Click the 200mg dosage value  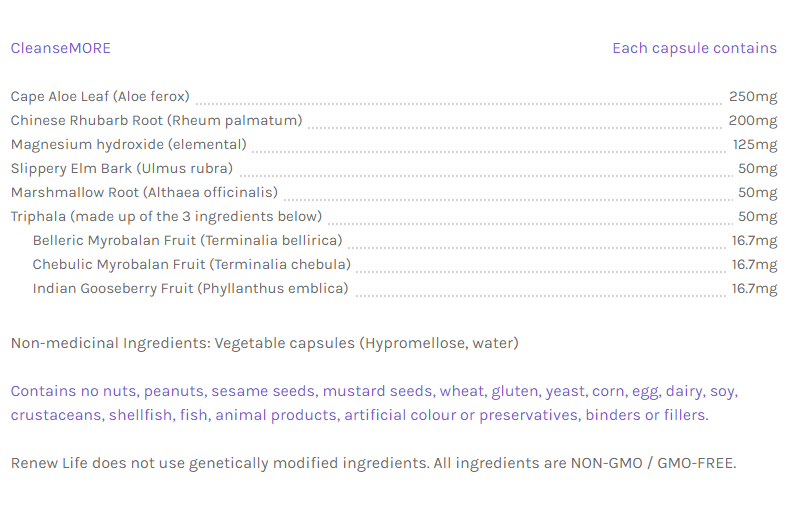(x=753, y=121)
